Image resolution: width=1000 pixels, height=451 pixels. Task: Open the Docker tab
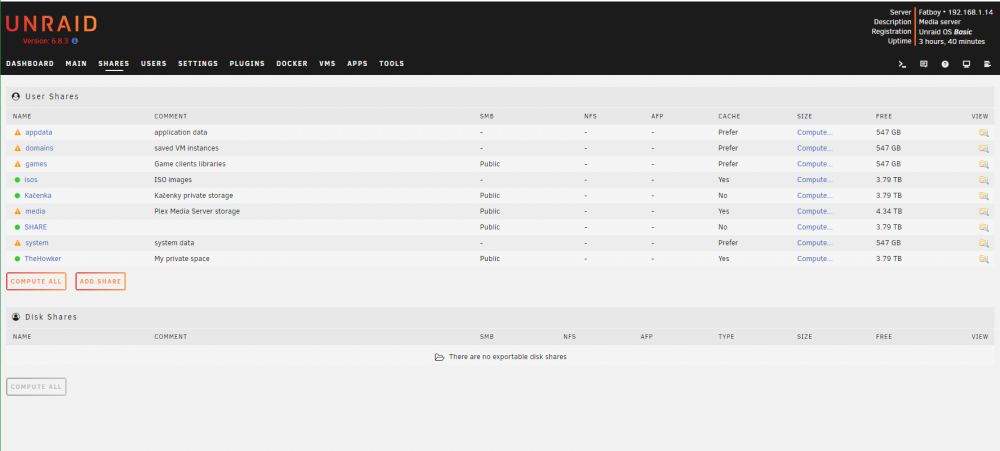(292, 64)
